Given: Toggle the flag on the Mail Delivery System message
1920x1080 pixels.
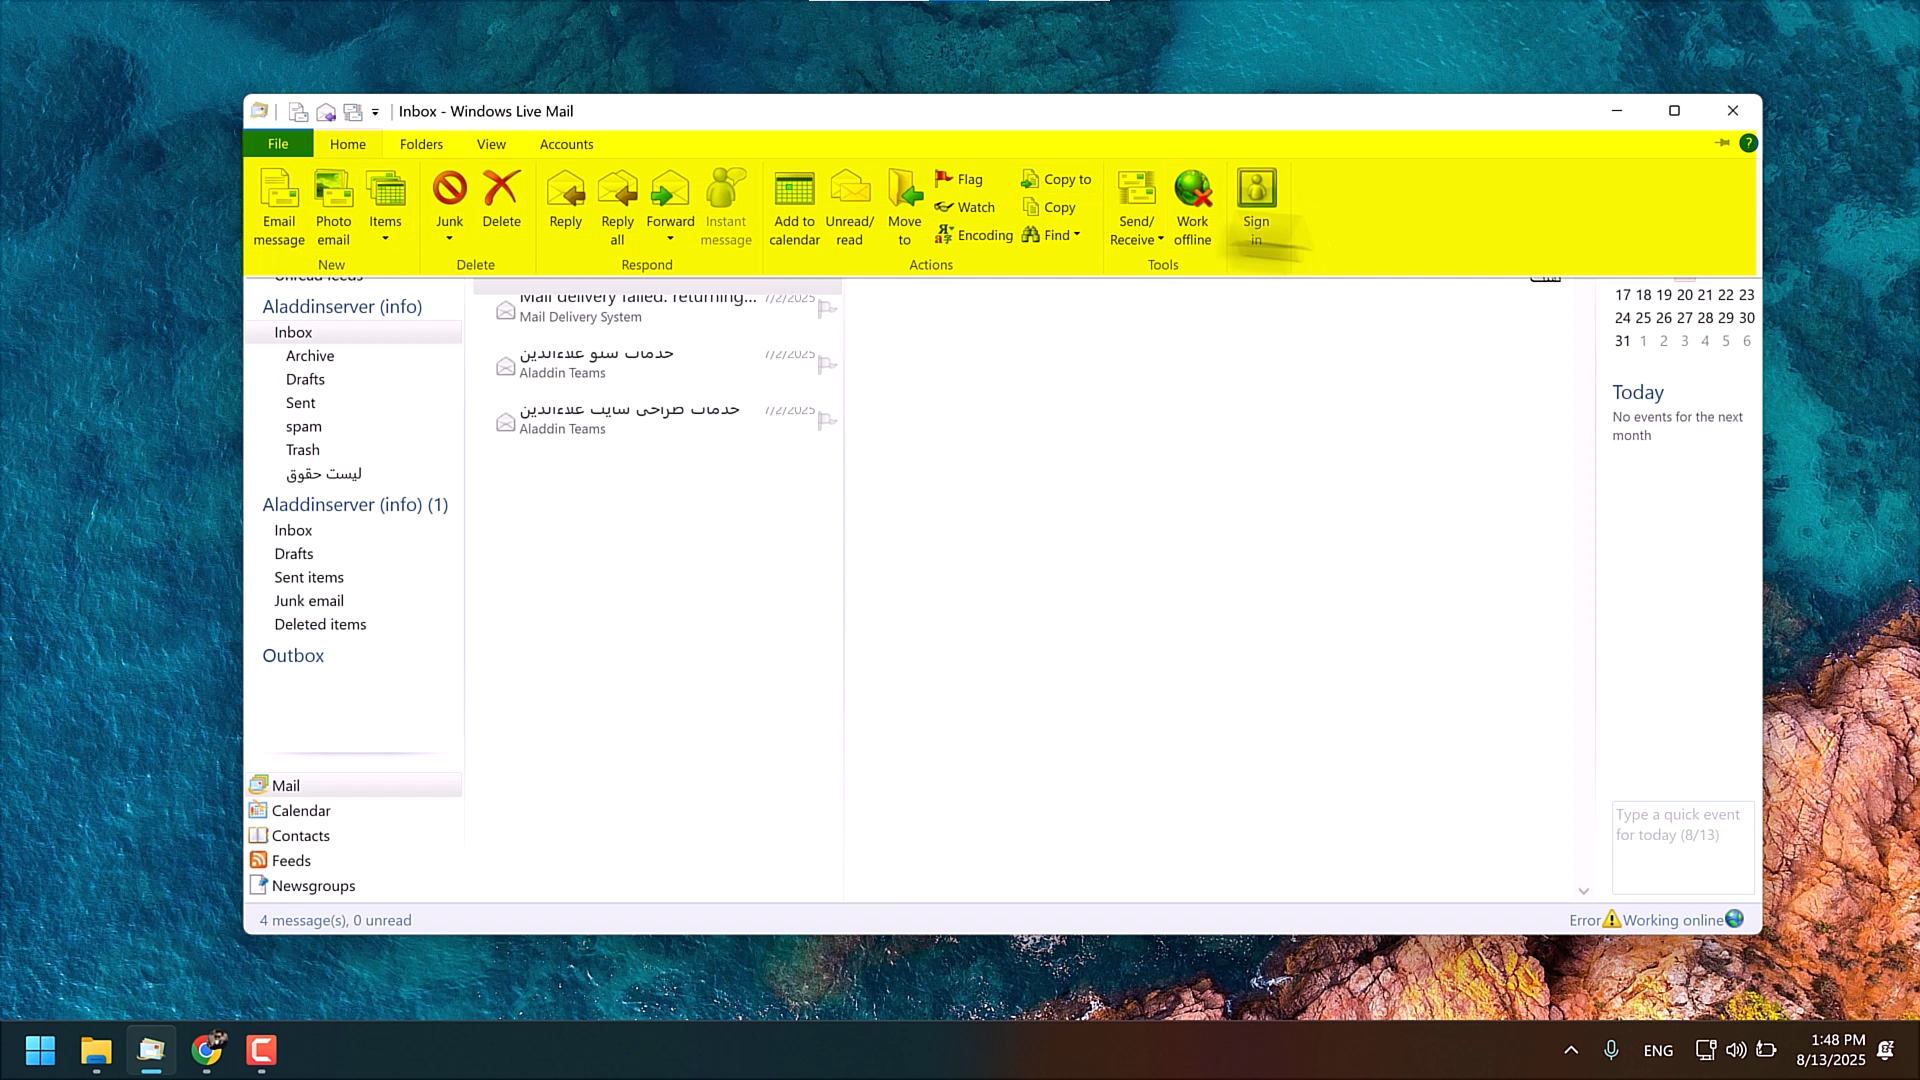Looking at the screenshot, I should (x=827, y=309).
